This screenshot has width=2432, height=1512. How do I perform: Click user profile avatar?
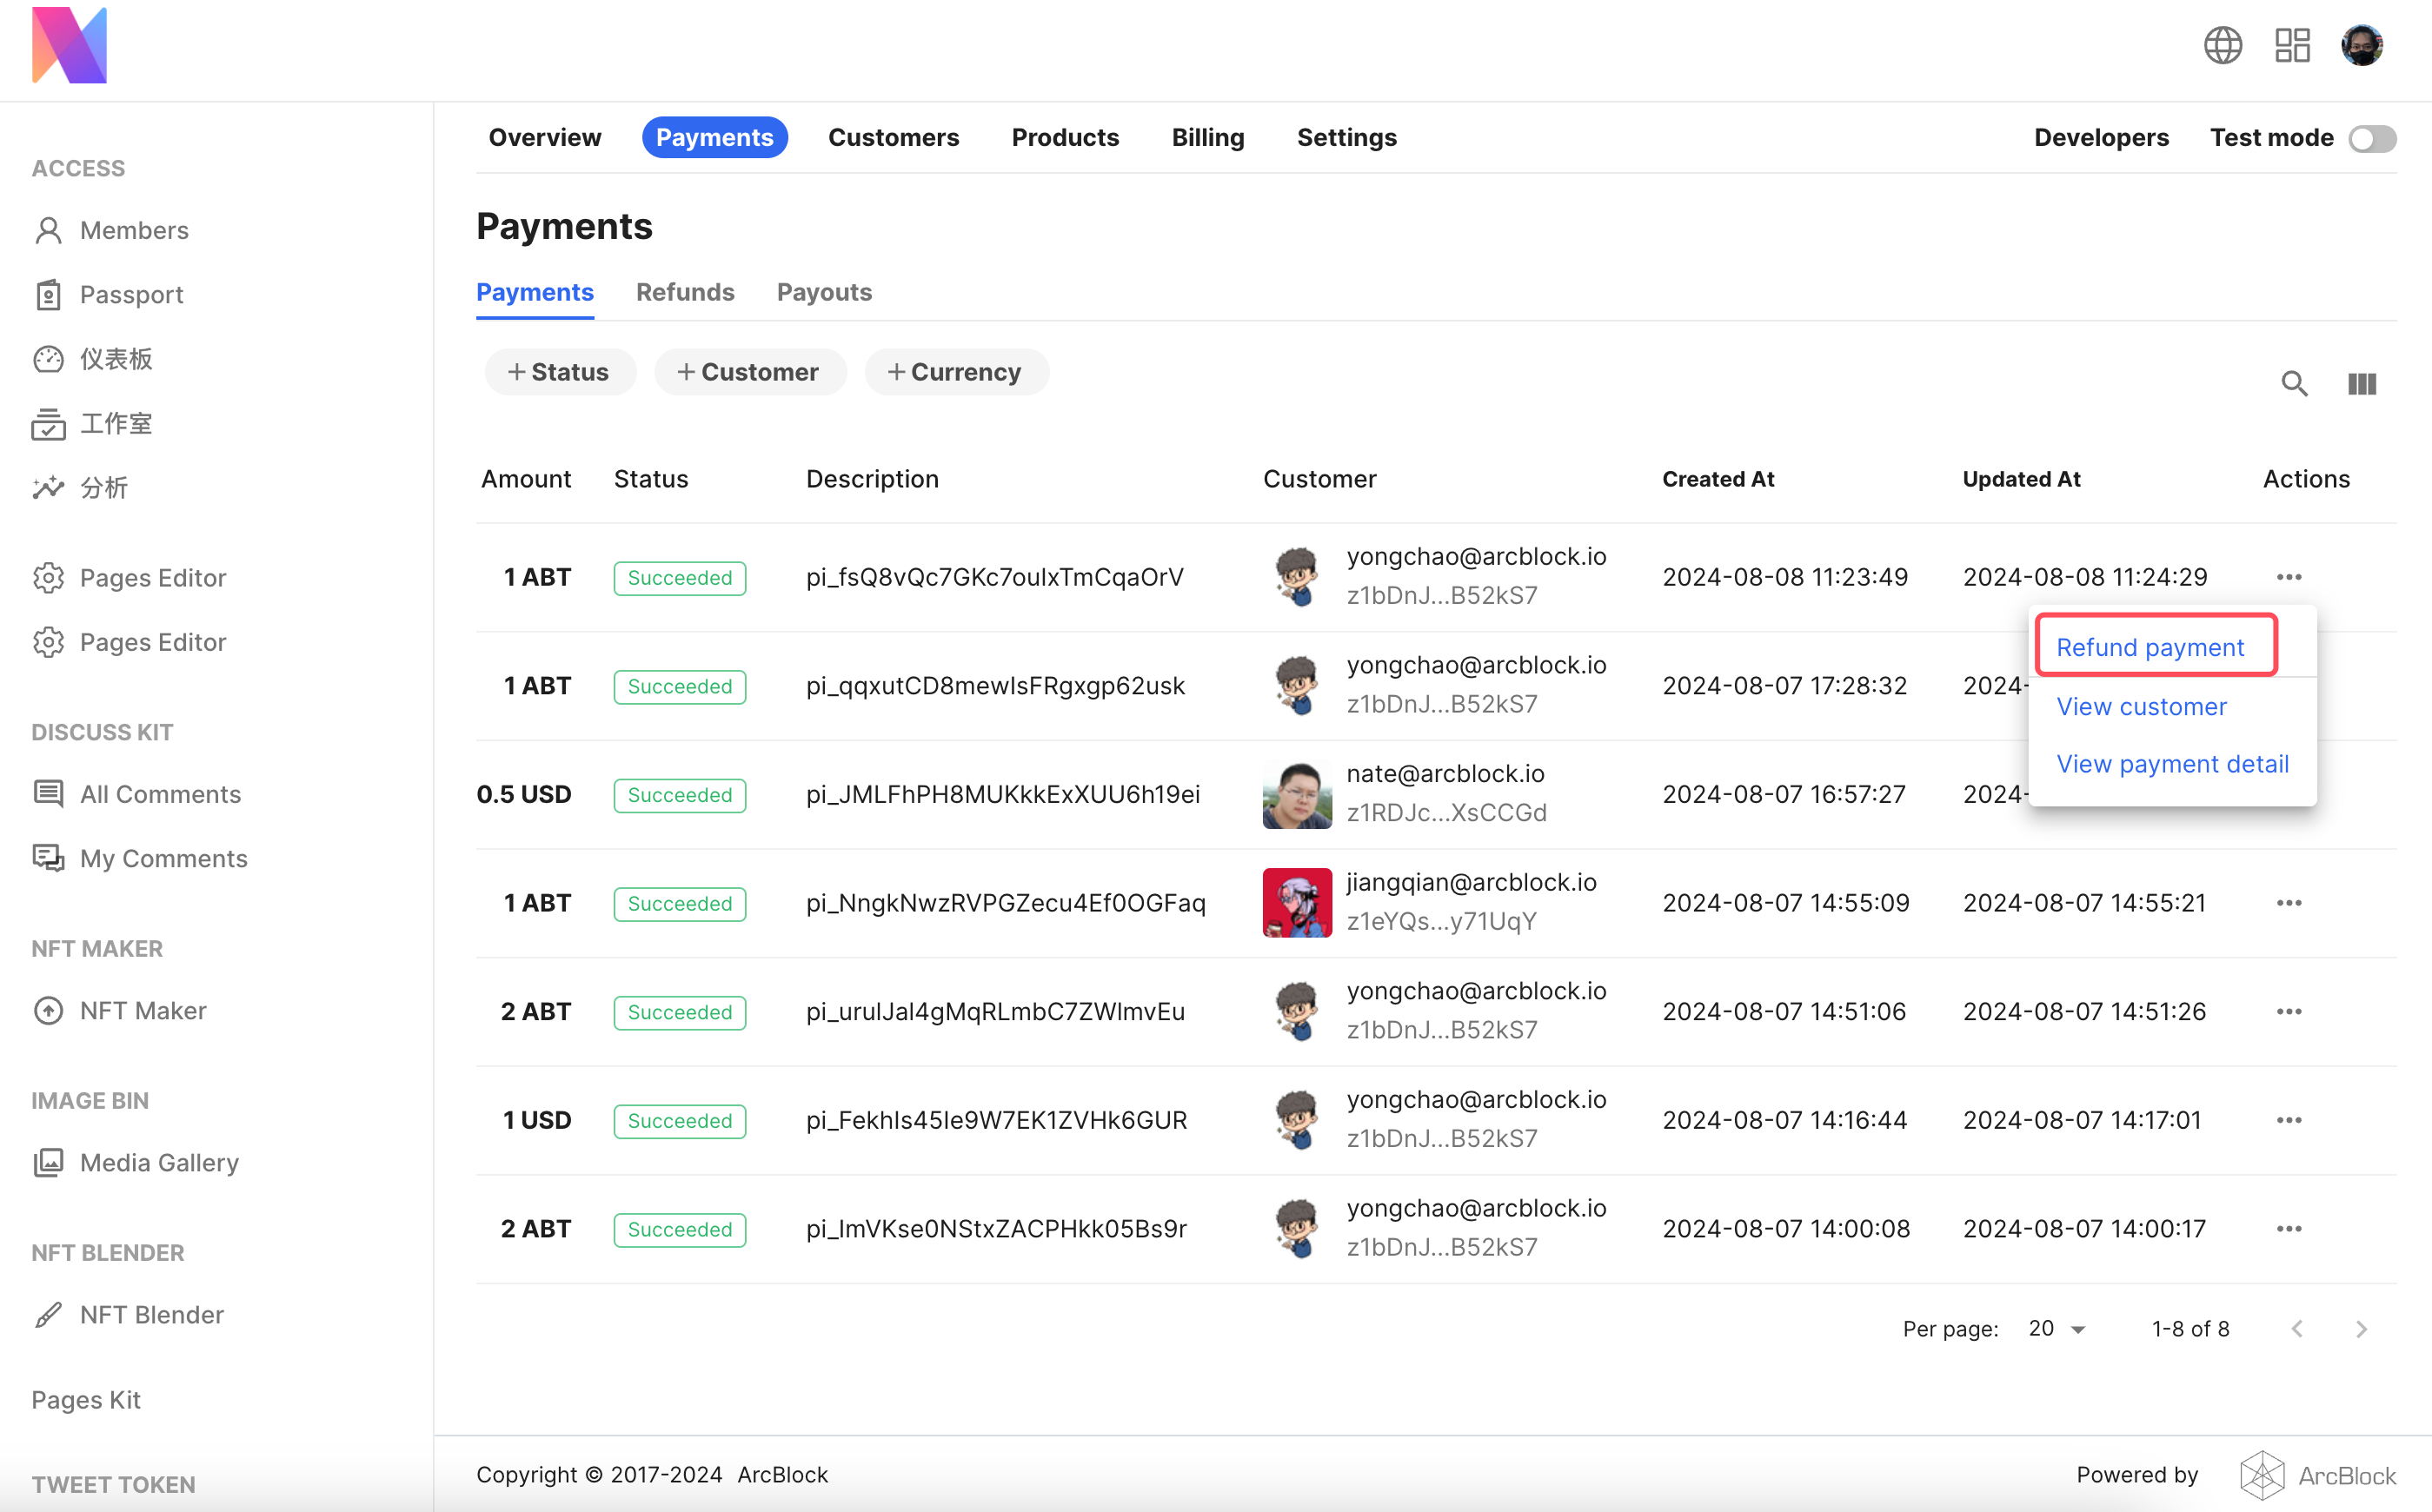click(2362, 45)
